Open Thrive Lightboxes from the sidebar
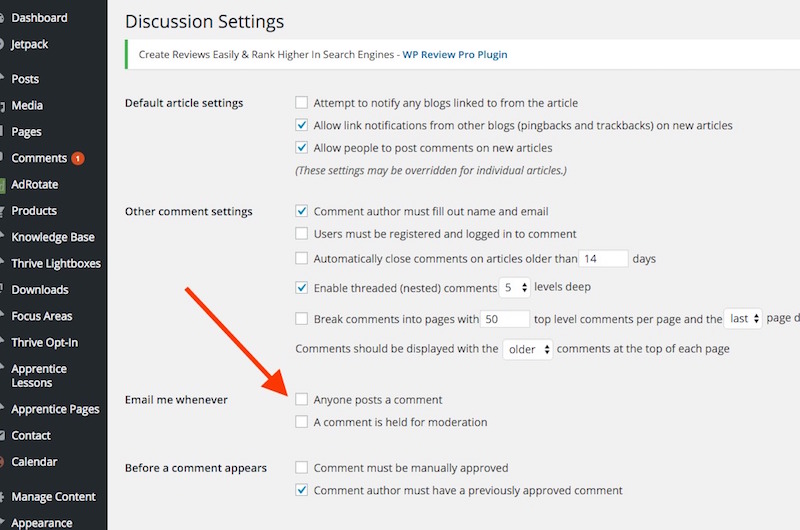 pos(56,263)
